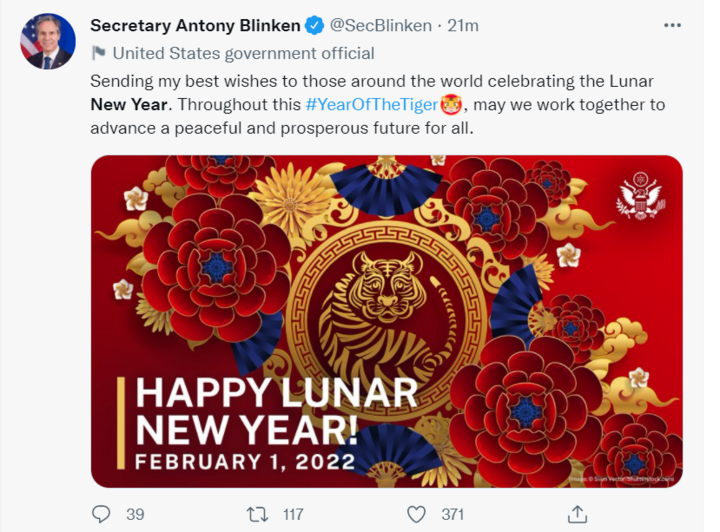This screenshot has width=720, height=532.
Task: Click the blue verified checkmark badge
Action: click(x=315, y=25)
